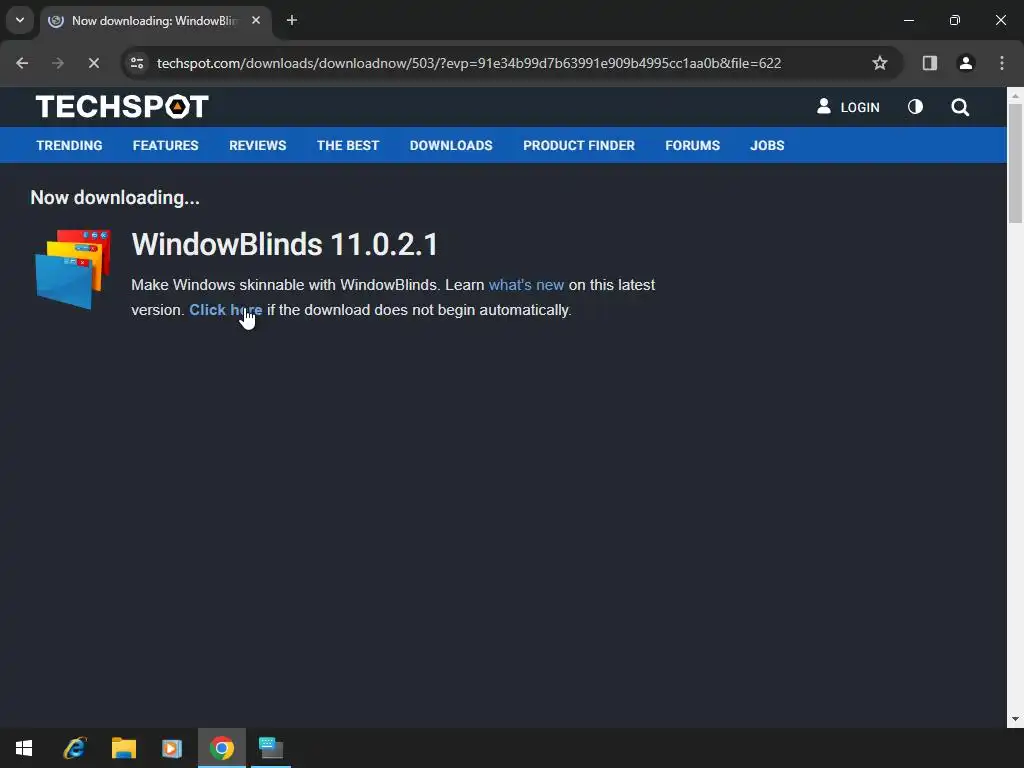
Task: View site information icon in address bar
Action: (x=137, y=63)
